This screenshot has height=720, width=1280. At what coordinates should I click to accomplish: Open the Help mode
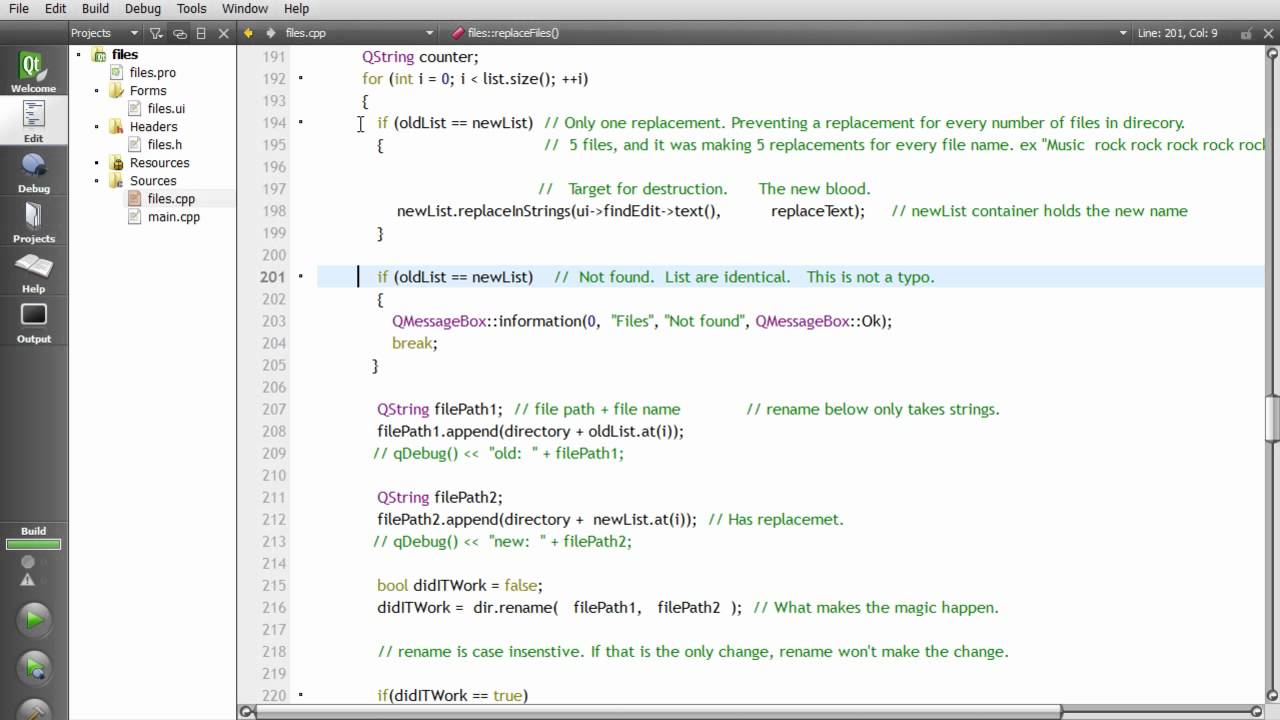coord(33,272)
